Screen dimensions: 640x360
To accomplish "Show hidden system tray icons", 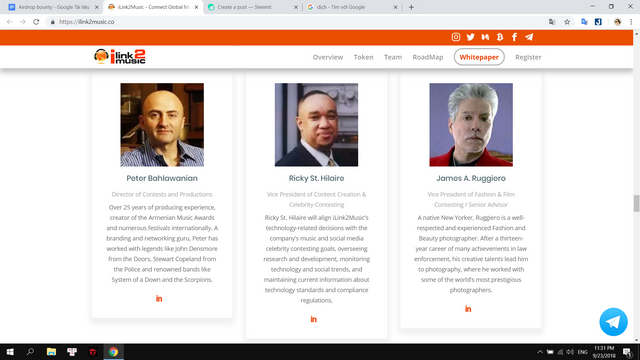I will point(540,352).
